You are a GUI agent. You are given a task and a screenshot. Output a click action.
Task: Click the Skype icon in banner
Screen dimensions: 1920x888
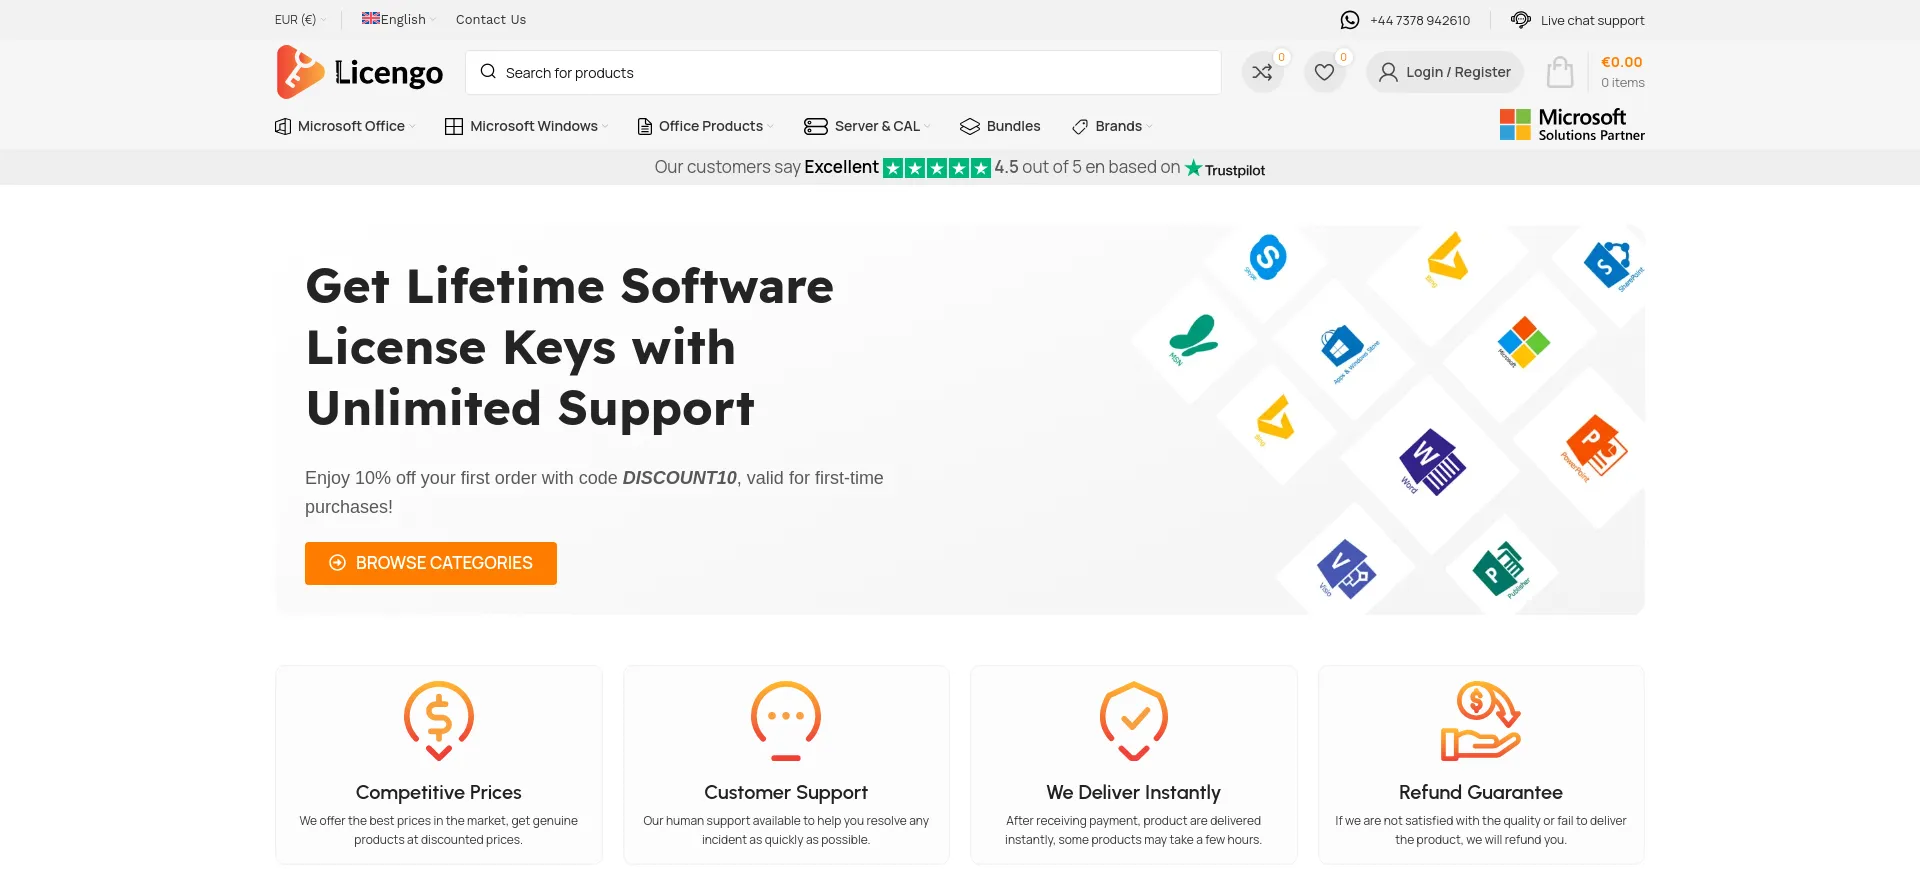1267,257
